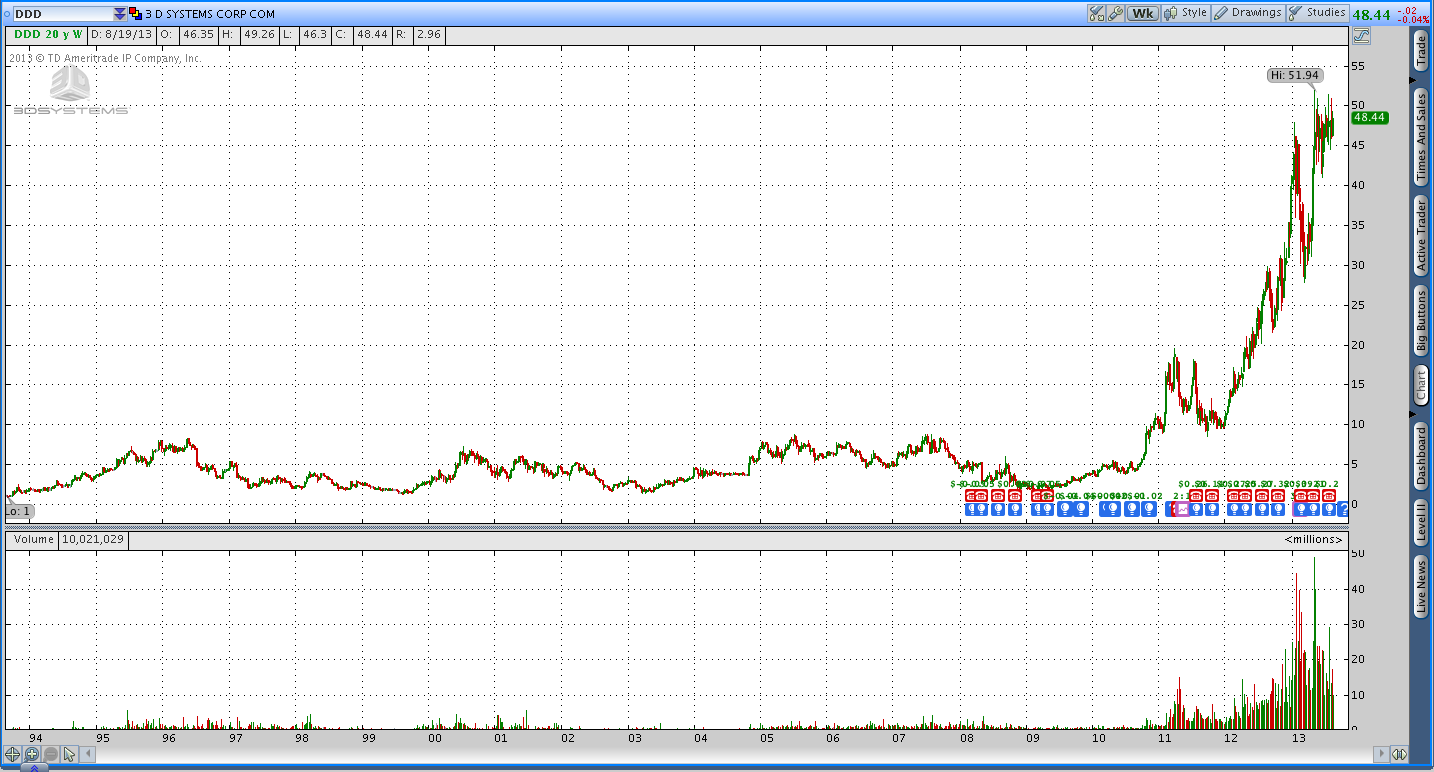Open the Studies menu
Viewport: 1434px width, 772px height.
(1317, 13)
